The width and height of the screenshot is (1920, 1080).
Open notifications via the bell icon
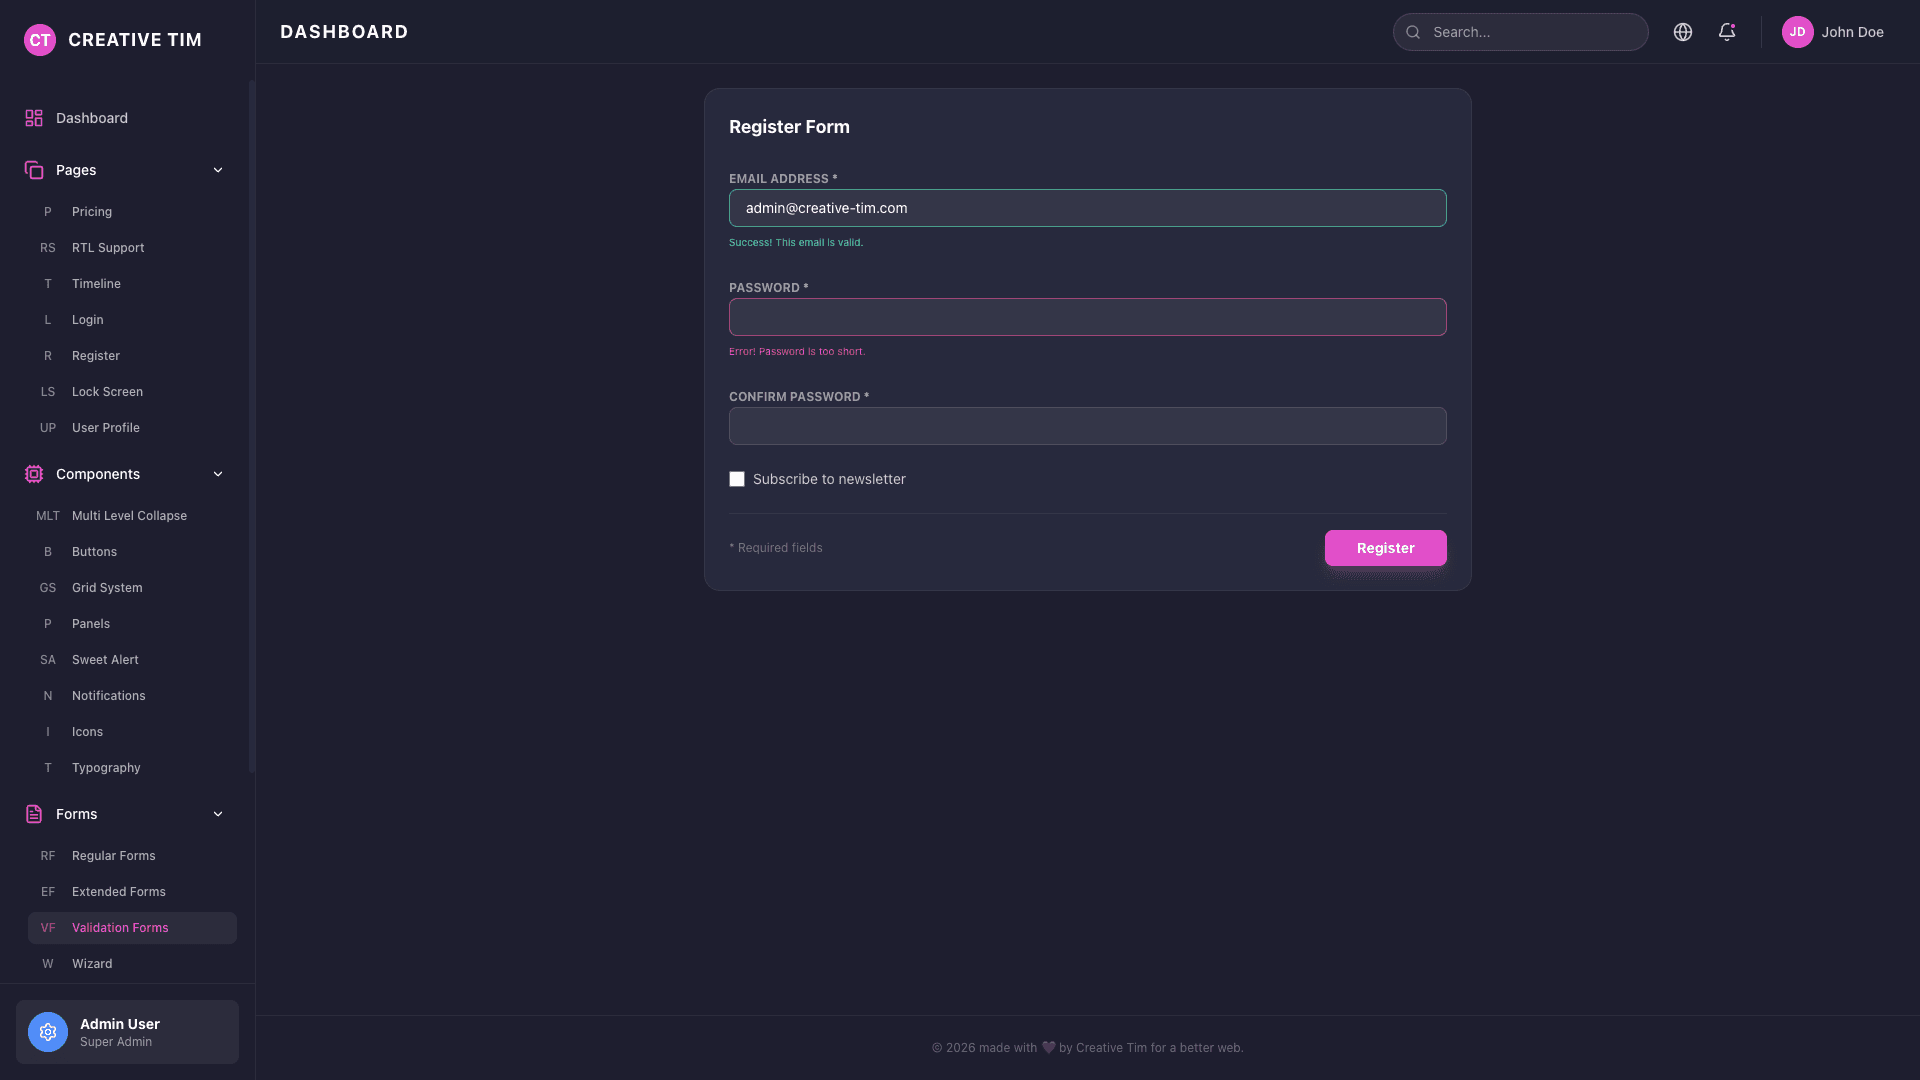(x=1727, y=32)
